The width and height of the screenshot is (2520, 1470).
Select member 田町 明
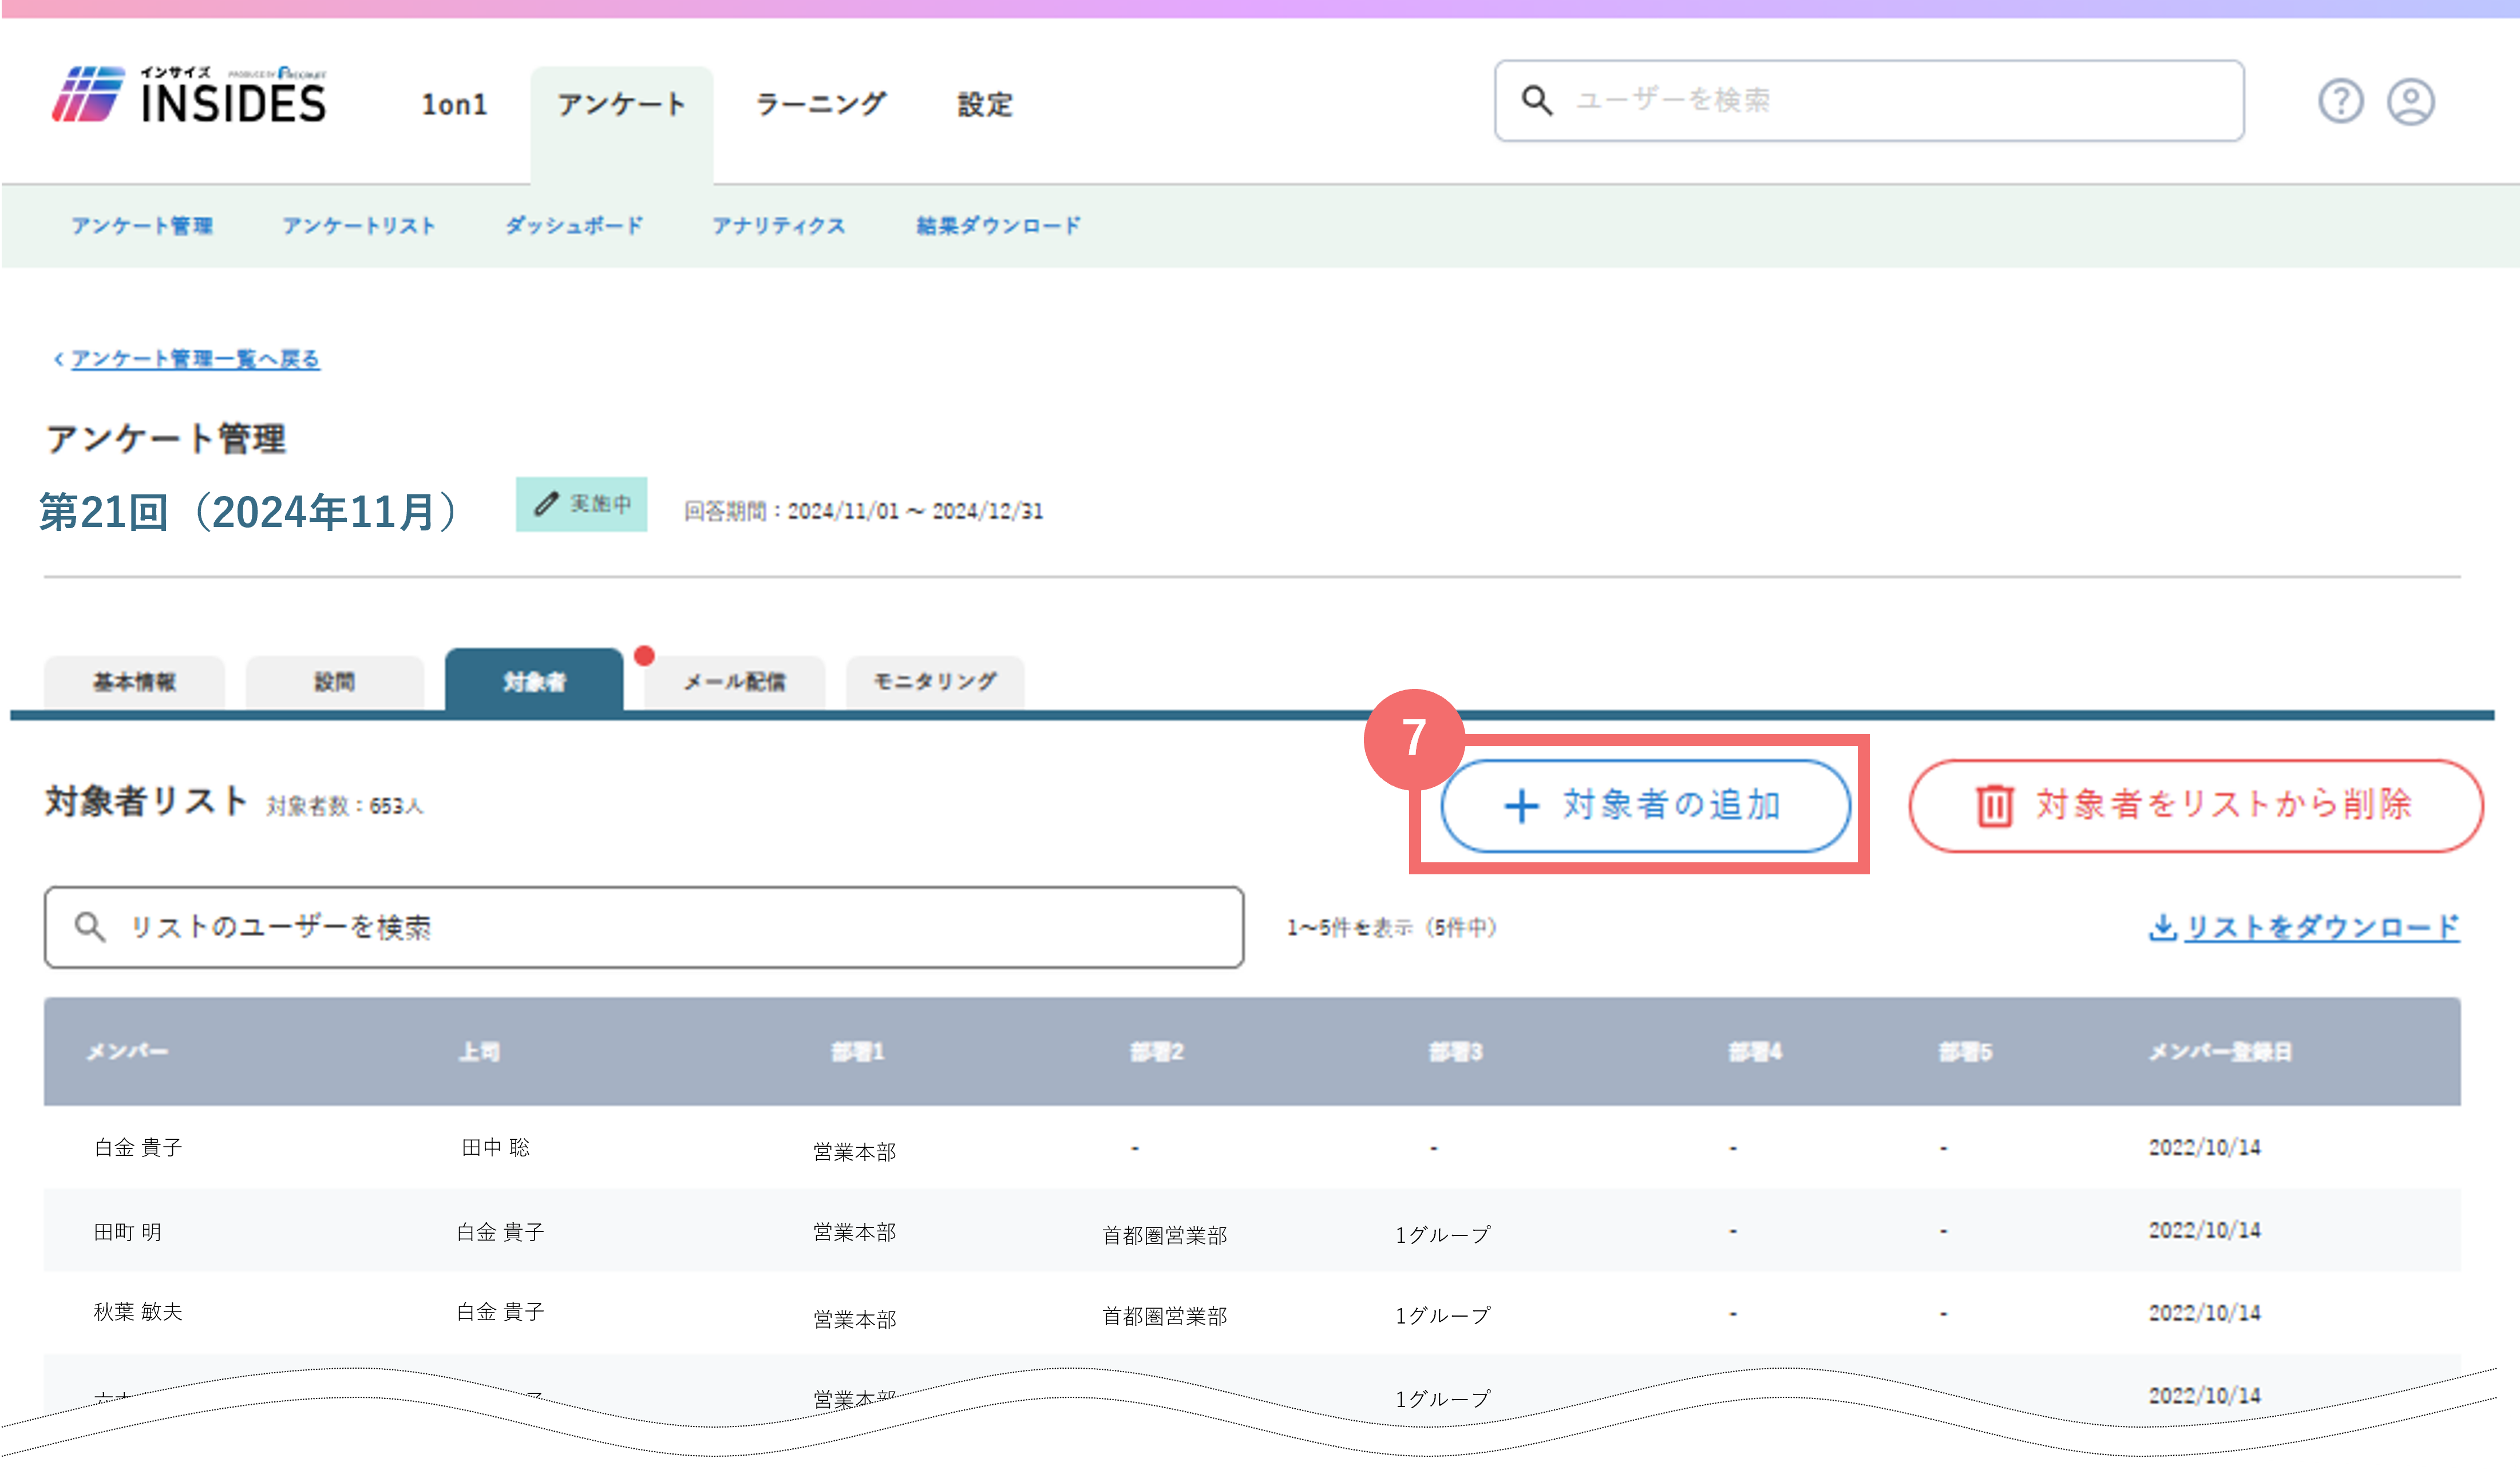(127, 1232)
